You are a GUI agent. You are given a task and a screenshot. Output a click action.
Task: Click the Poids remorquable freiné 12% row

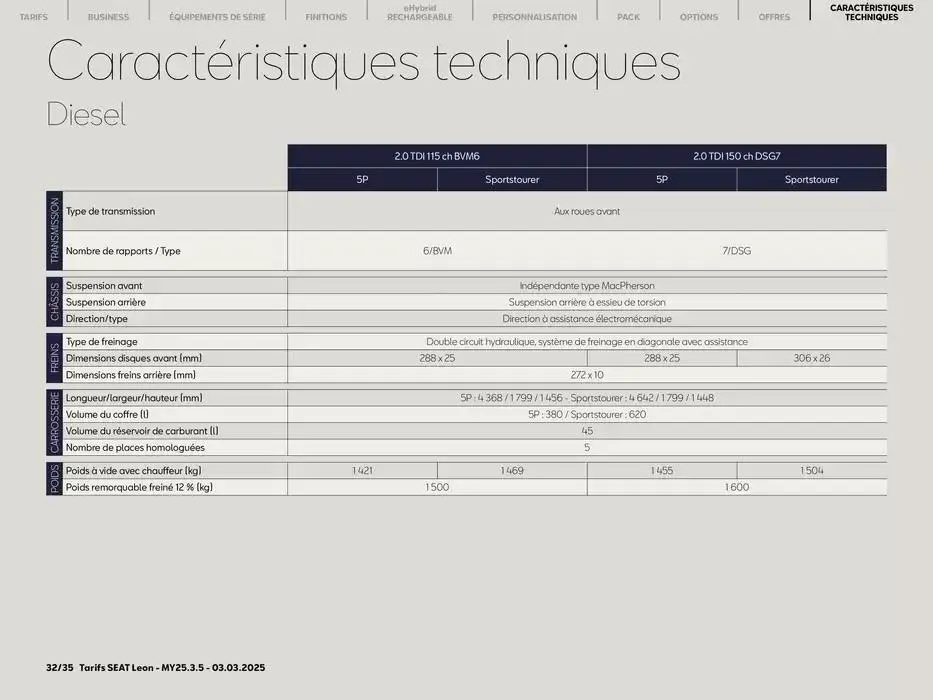[150, 487]
